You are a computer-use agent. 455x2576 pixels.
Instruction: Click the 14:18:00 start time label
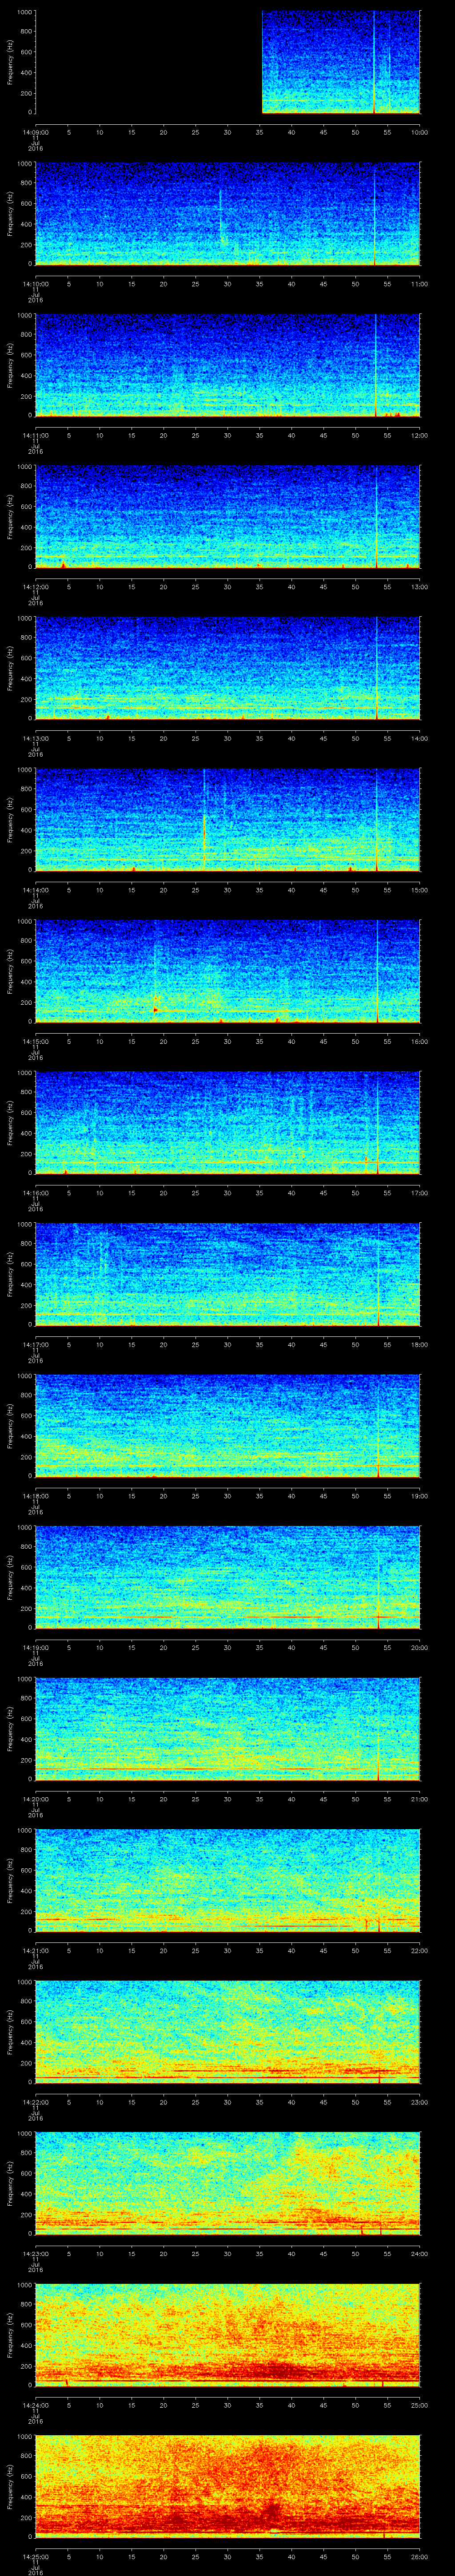pyautogui.click(x=35, y=1496)
